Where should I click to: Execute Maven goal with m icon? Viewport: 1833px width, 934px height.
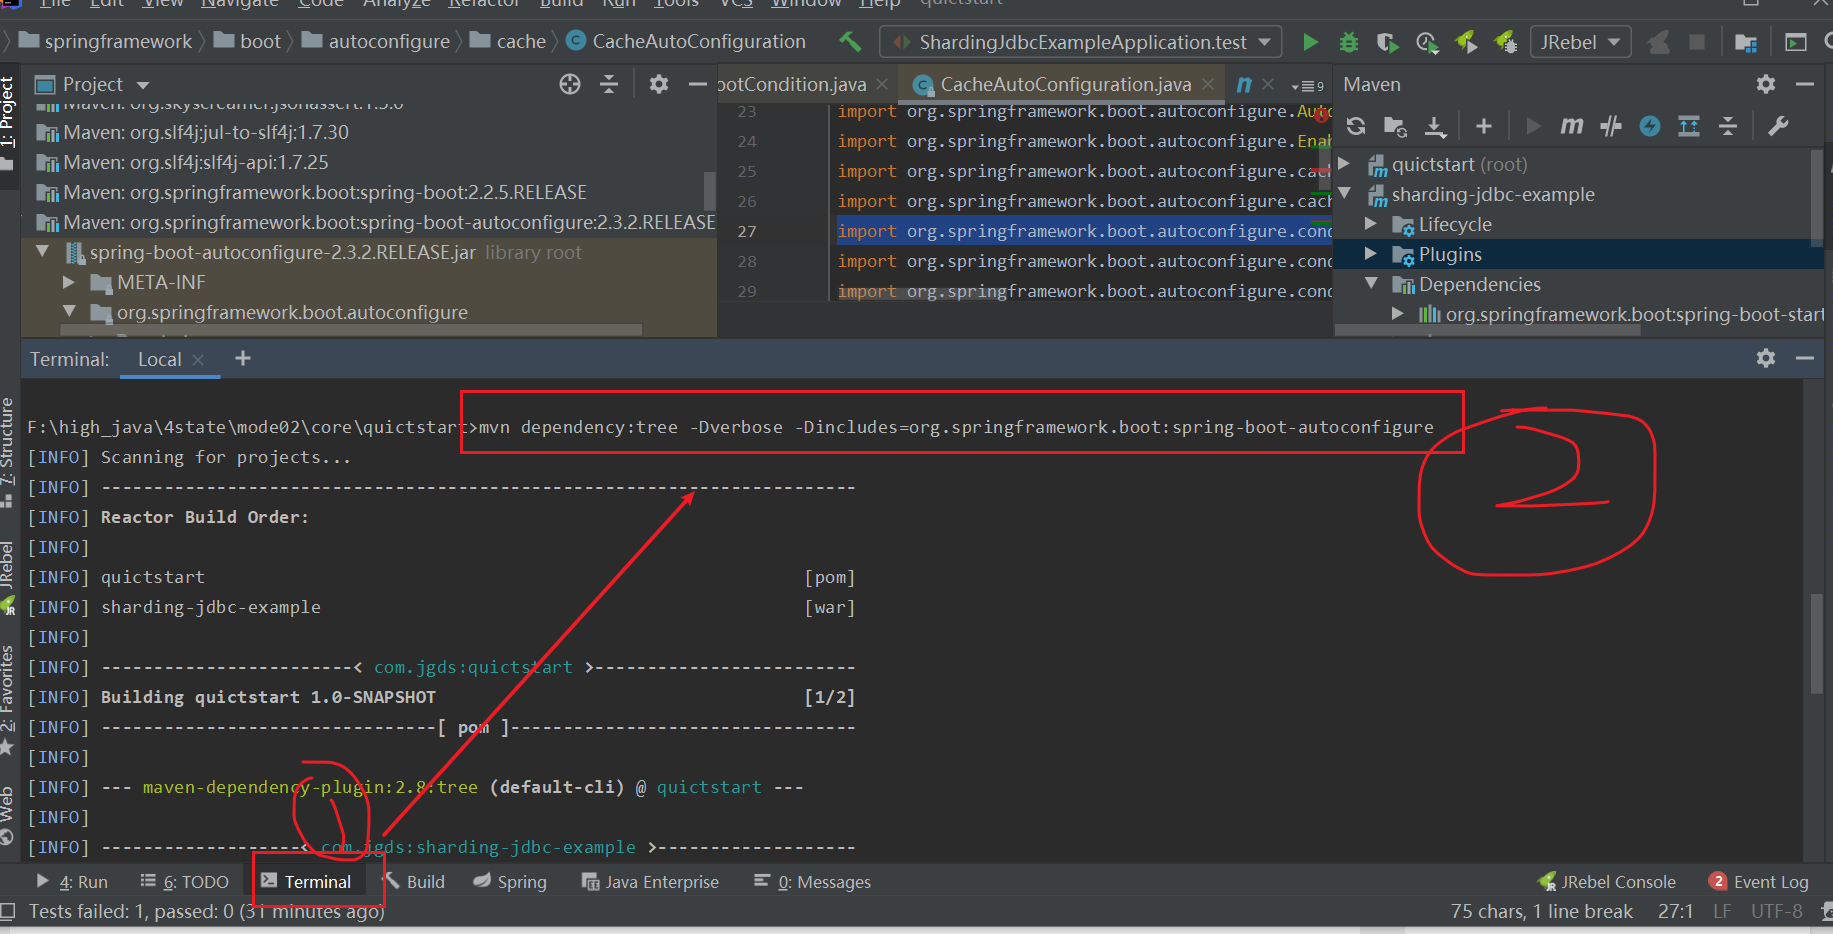tap(1572, 126)
